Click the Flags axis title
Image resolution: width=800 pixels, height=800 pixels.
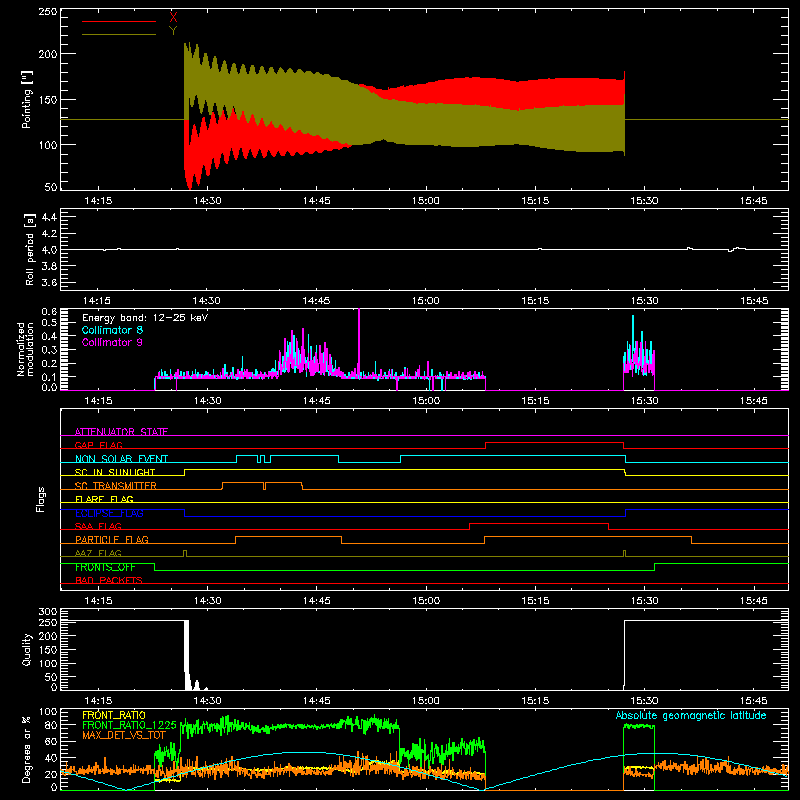[x=40, y=499]
